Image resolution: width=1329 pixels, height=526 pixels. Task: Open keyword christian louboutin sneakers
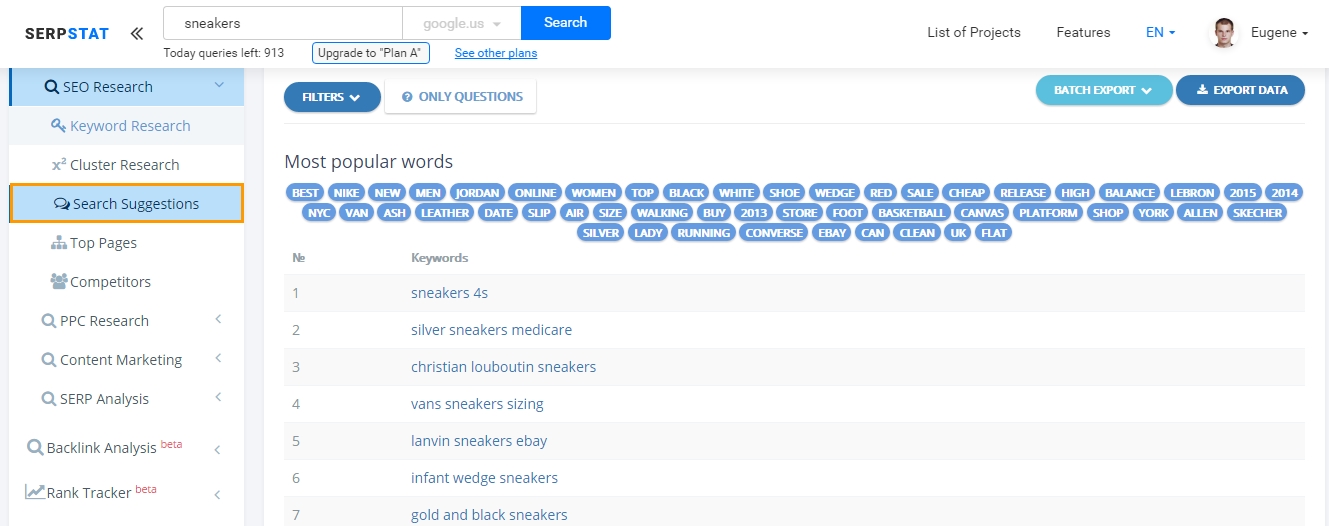[x=503, y=367]
